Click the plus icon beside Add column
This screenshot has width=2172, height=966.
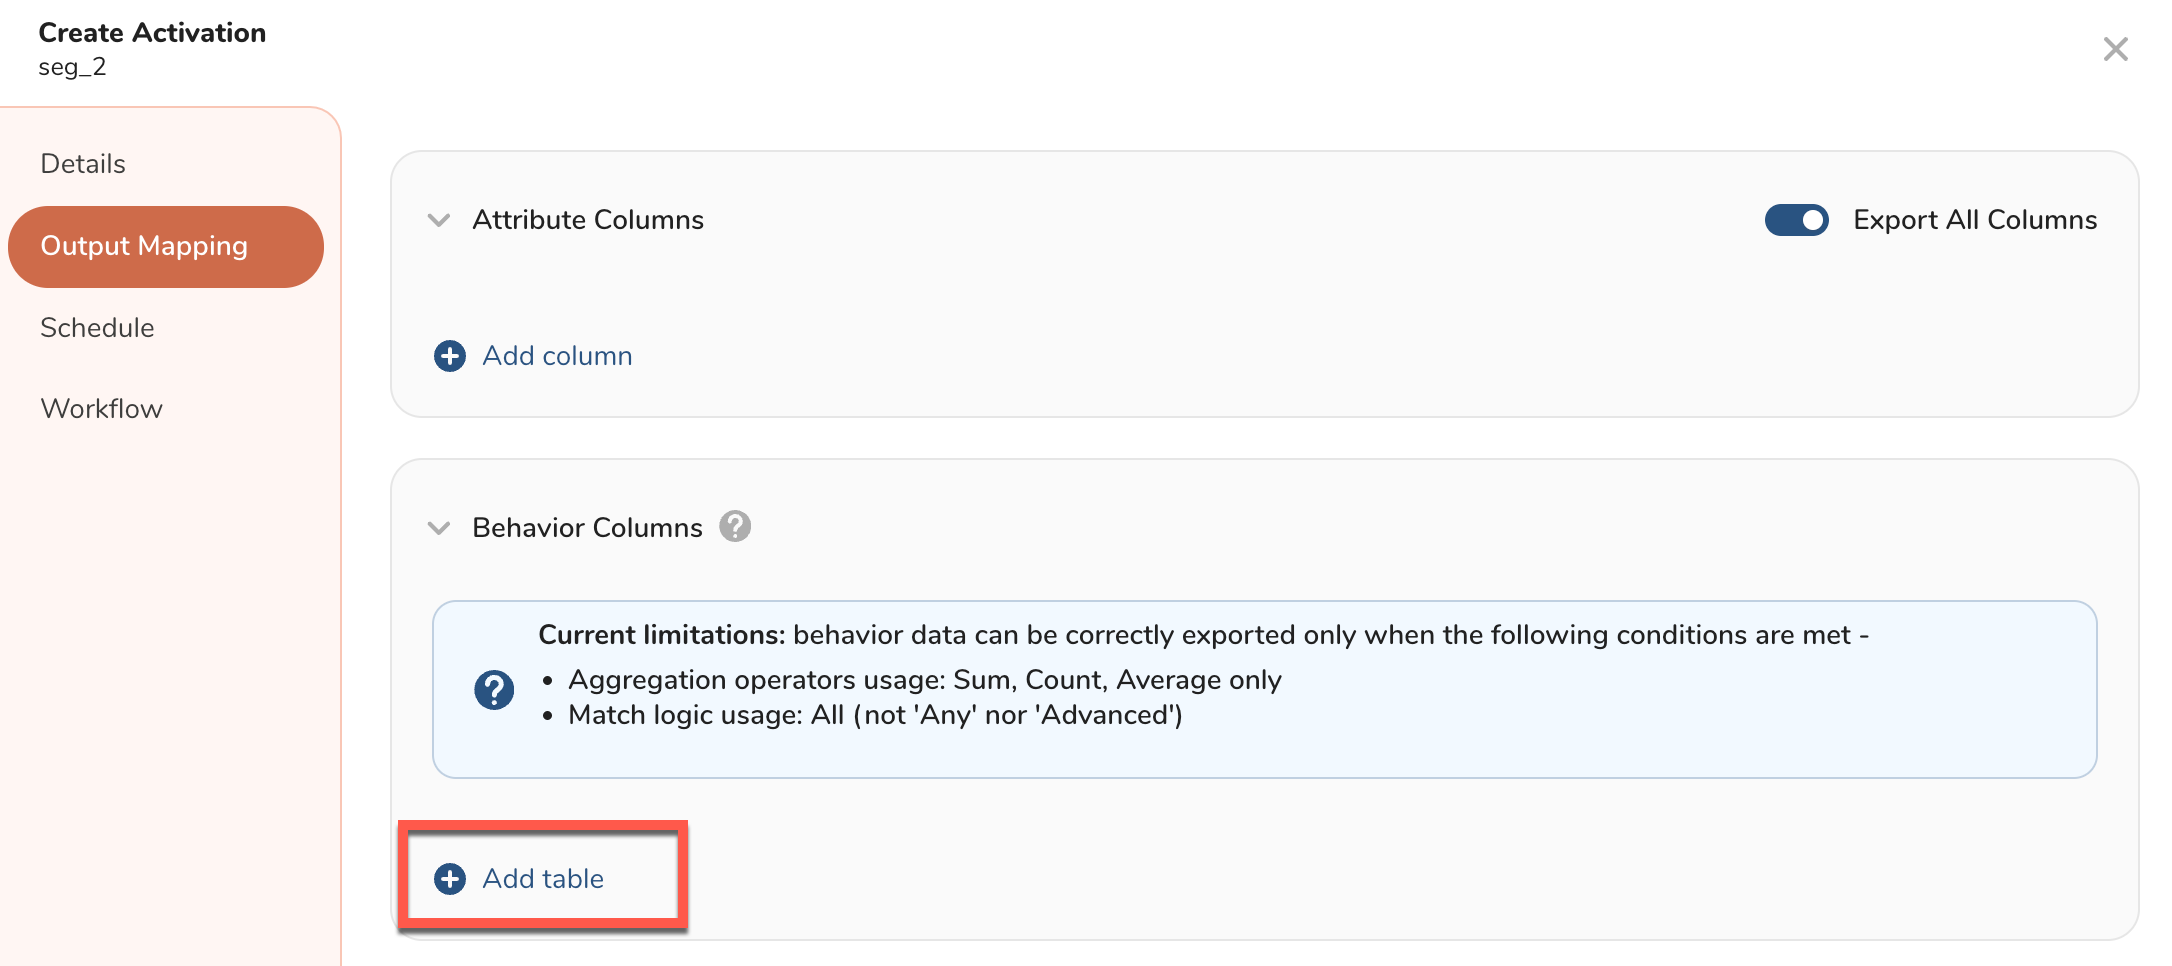(x=450, y=356)
